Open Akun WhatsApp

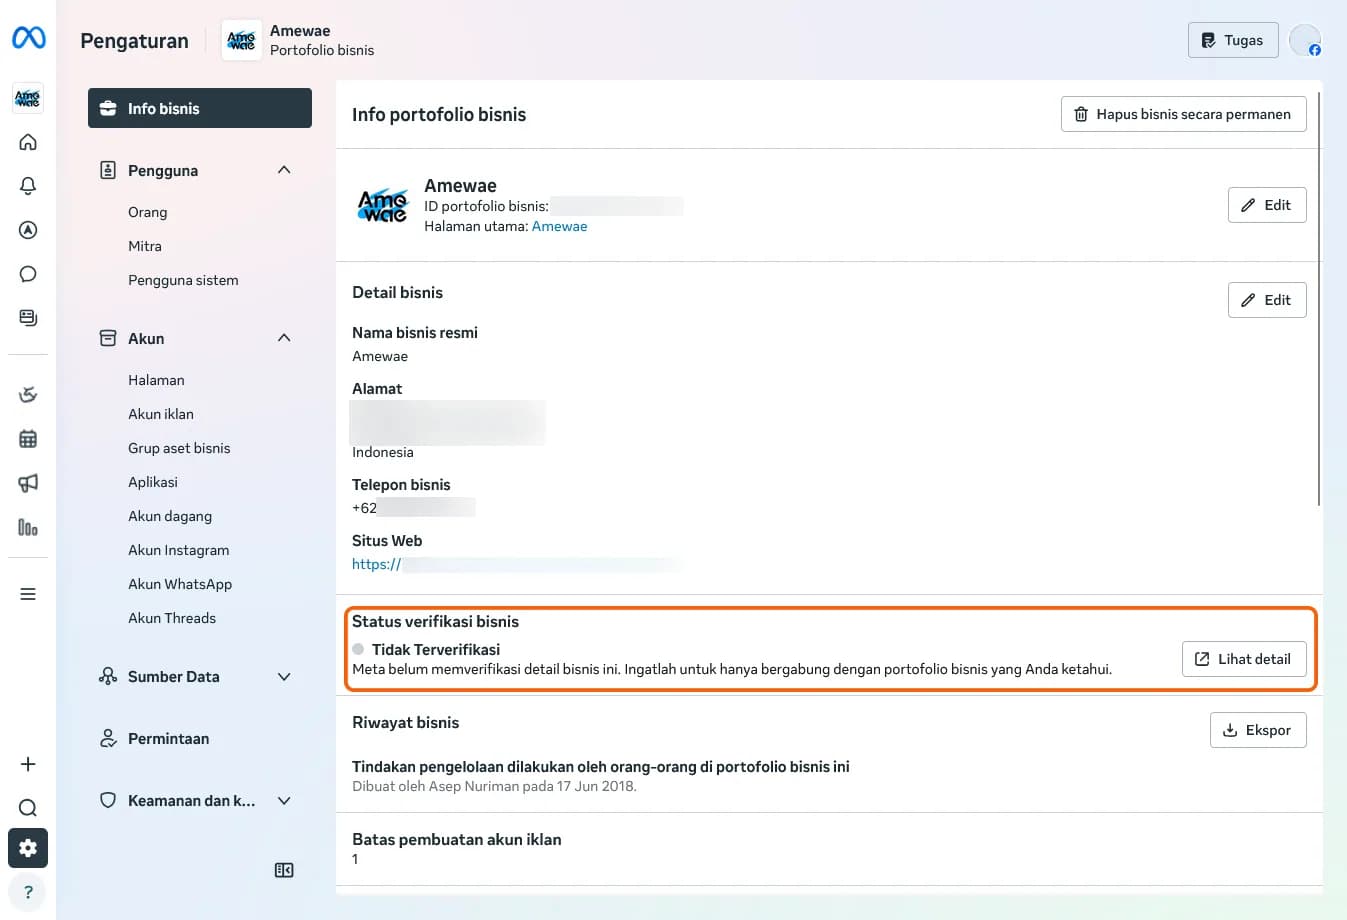(x=180, y=584)
